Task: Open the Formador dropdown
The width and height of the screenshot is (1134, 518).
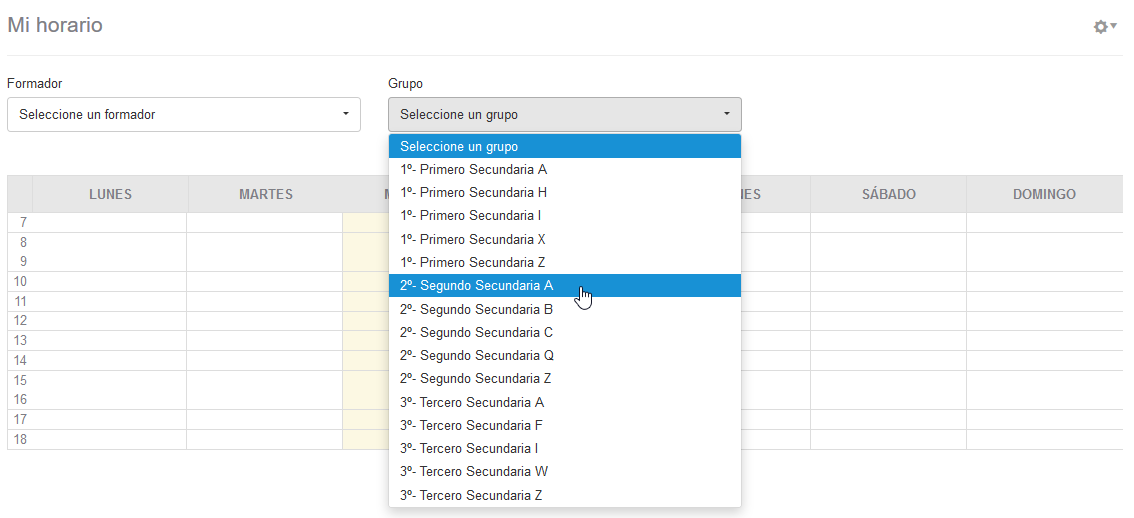Action: 183,114
